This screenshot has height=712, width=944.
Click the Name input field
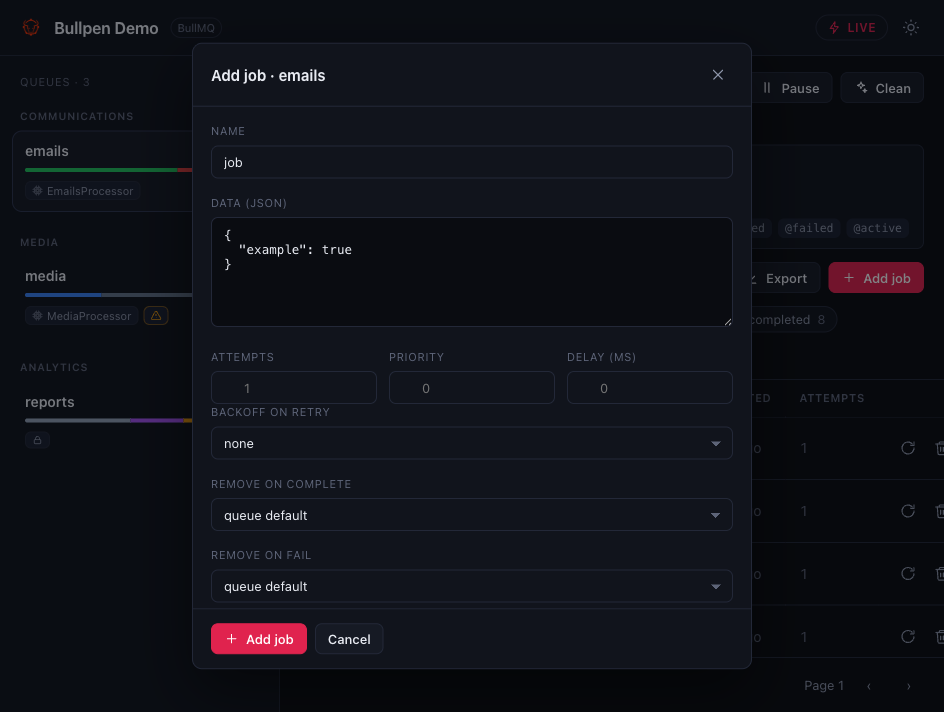pyautogui.click(x=471, y=162)
